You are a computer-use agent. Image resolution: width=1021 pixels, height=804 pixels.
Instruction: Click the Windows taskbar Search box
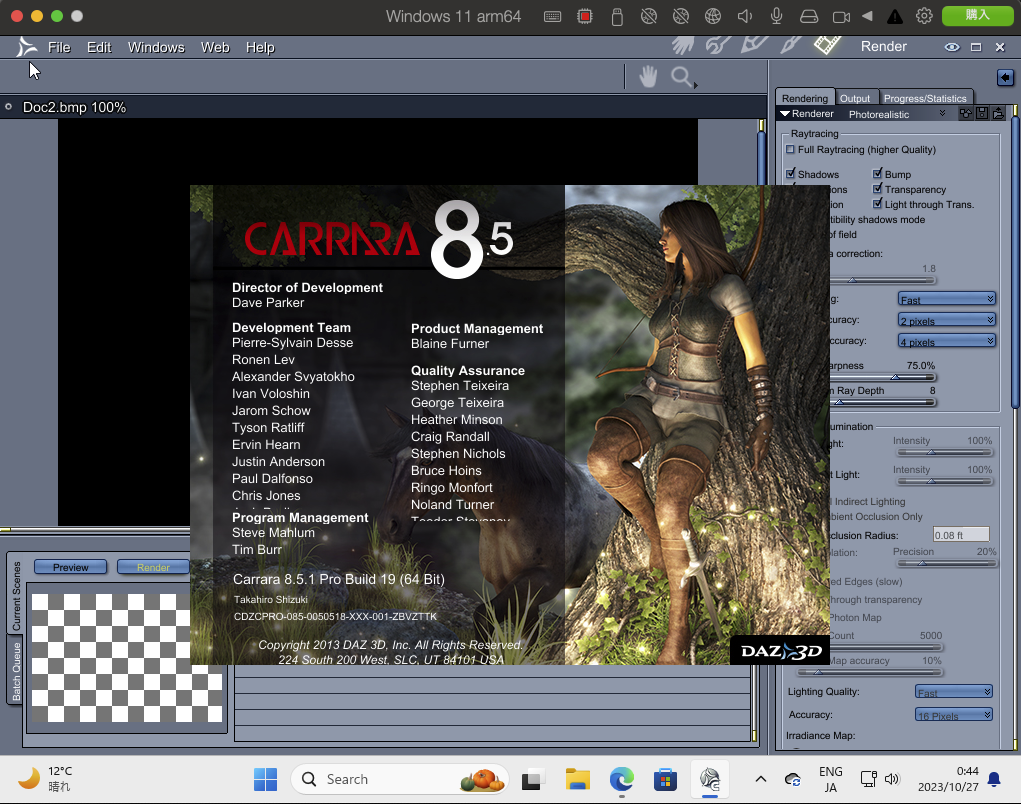[400, 779]
